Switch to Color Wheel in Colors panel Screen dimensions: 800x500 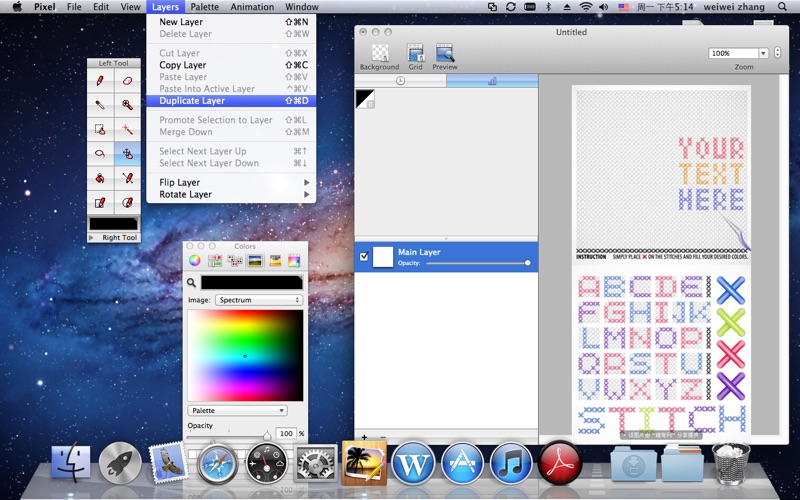(194, 261)
